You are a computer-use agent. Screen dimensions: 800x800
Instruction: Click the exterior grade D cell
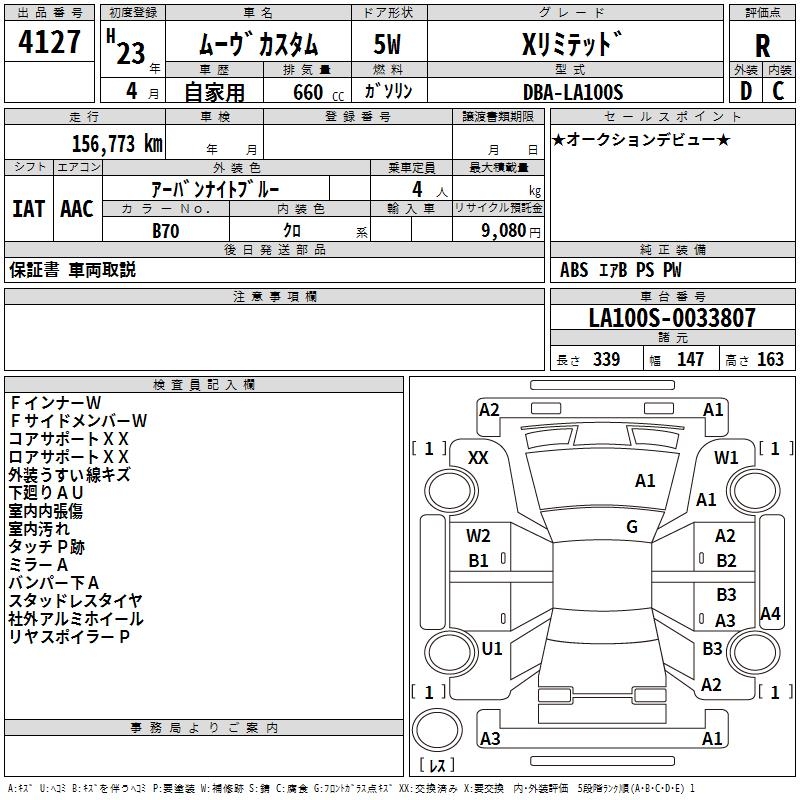click(745, 91)
